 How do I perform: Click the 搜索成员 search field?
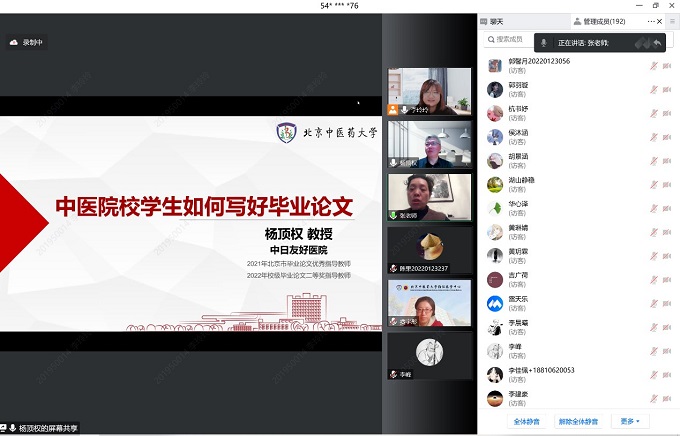point(510,40)
